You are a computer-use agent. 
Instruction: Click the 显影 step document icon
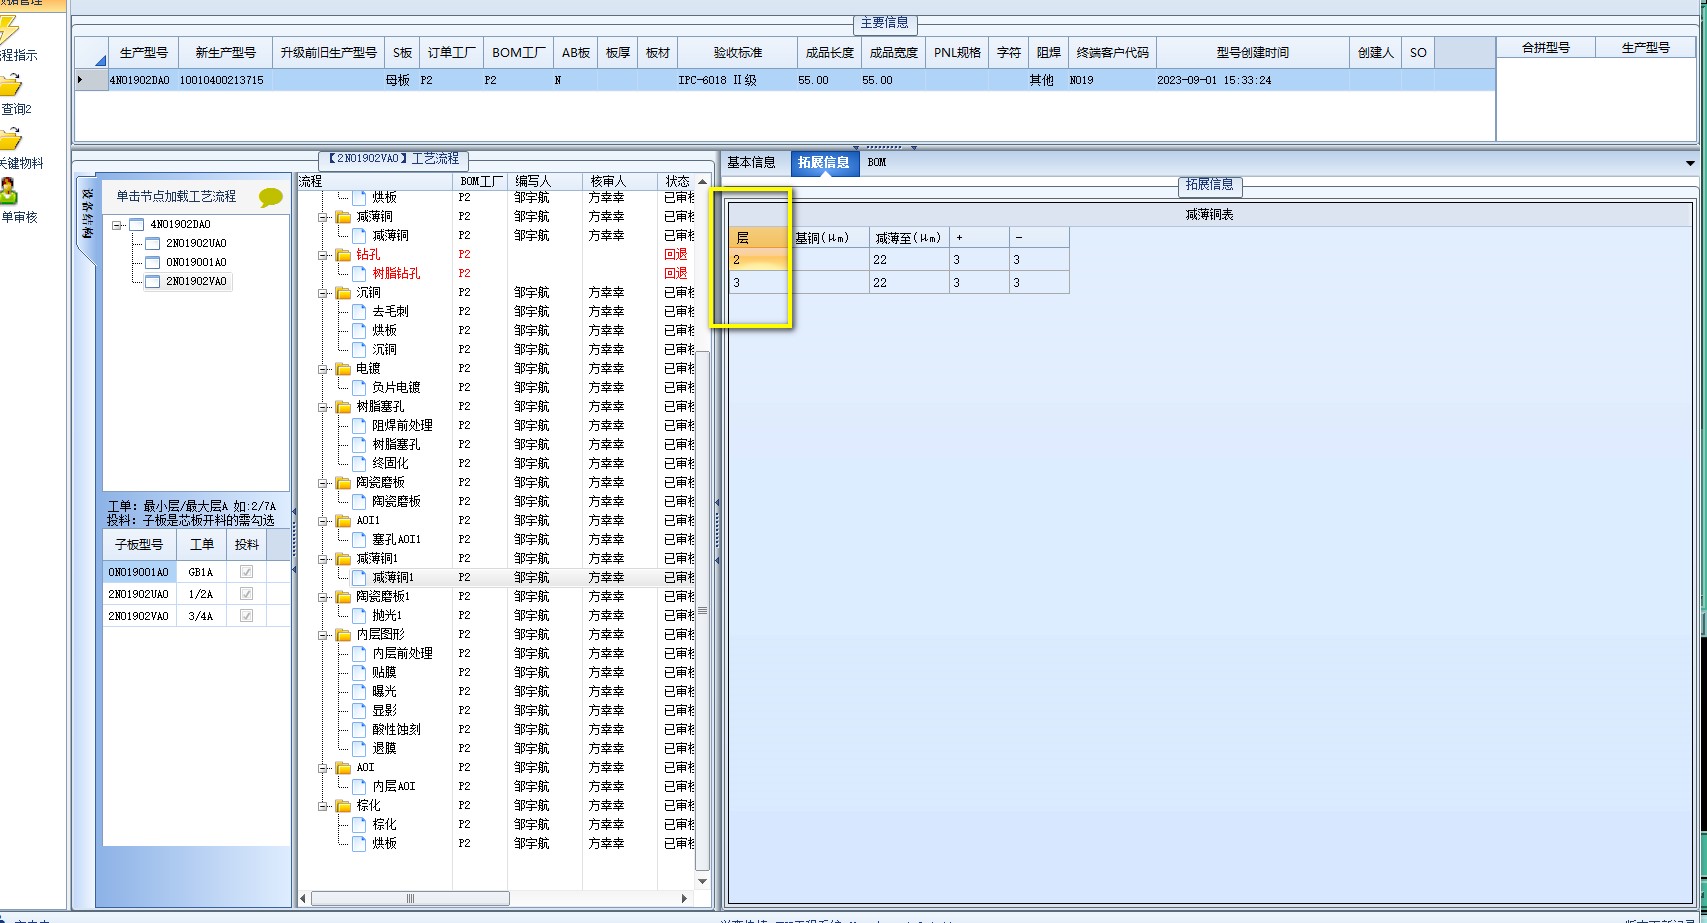[x=359, y=710]
